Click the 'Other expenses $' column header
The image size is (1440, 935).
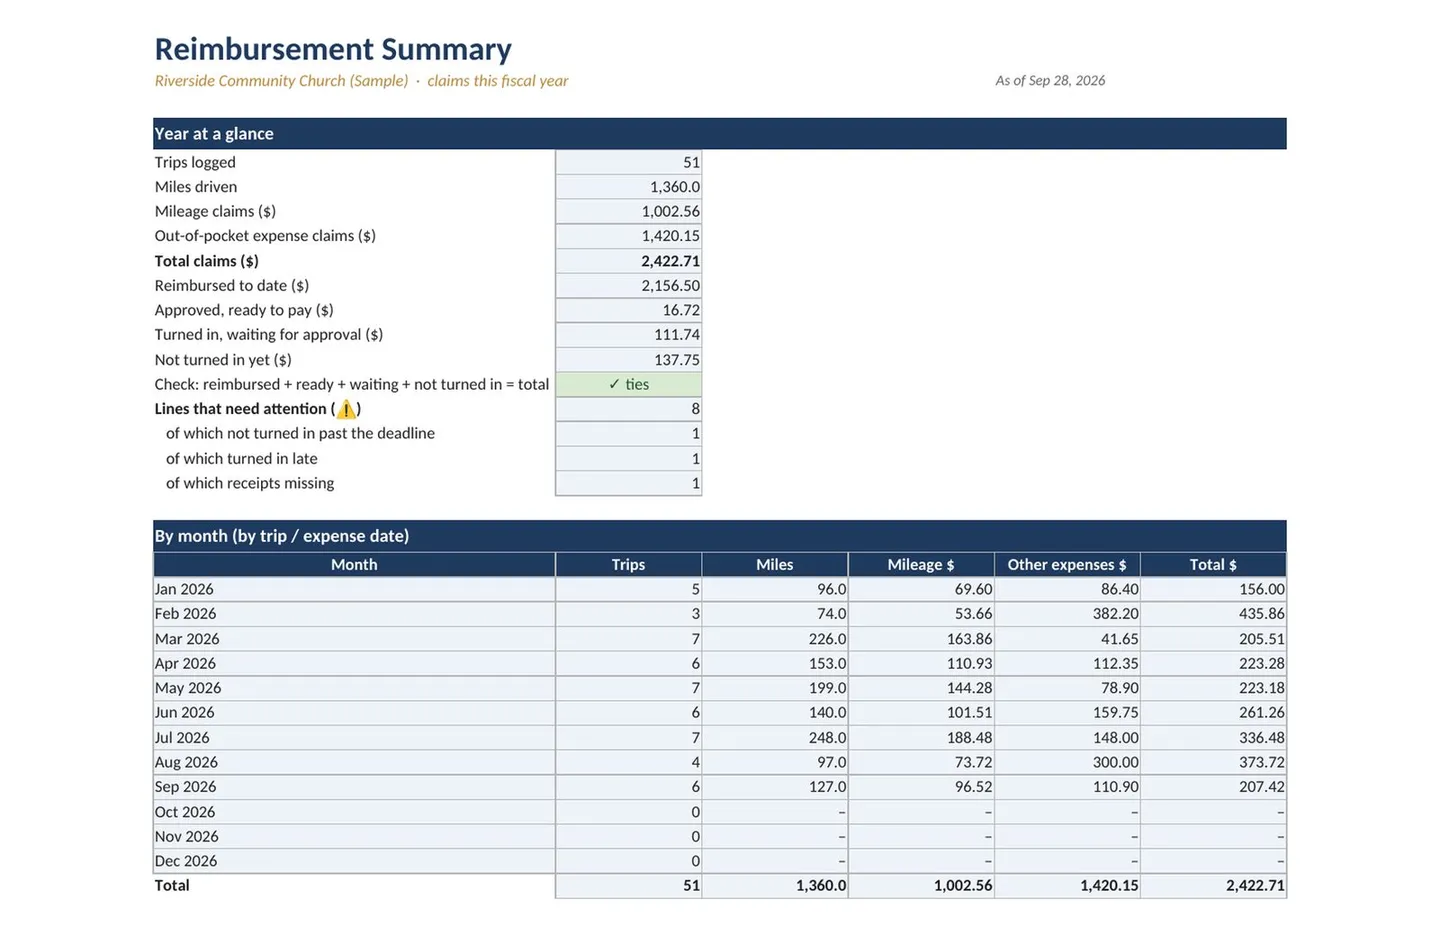[x=1067, y=564]
